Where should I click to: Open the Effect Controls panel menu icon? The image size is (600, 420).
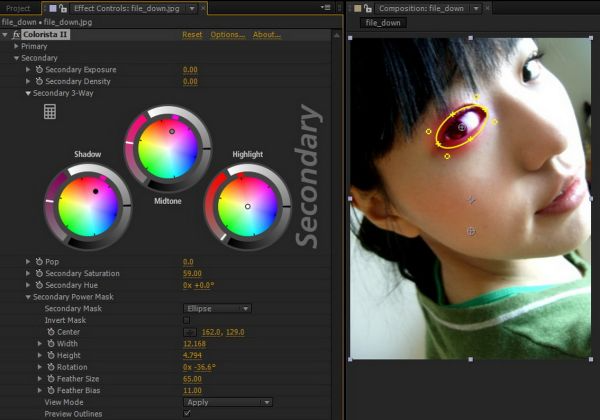[x=326, y=7]
